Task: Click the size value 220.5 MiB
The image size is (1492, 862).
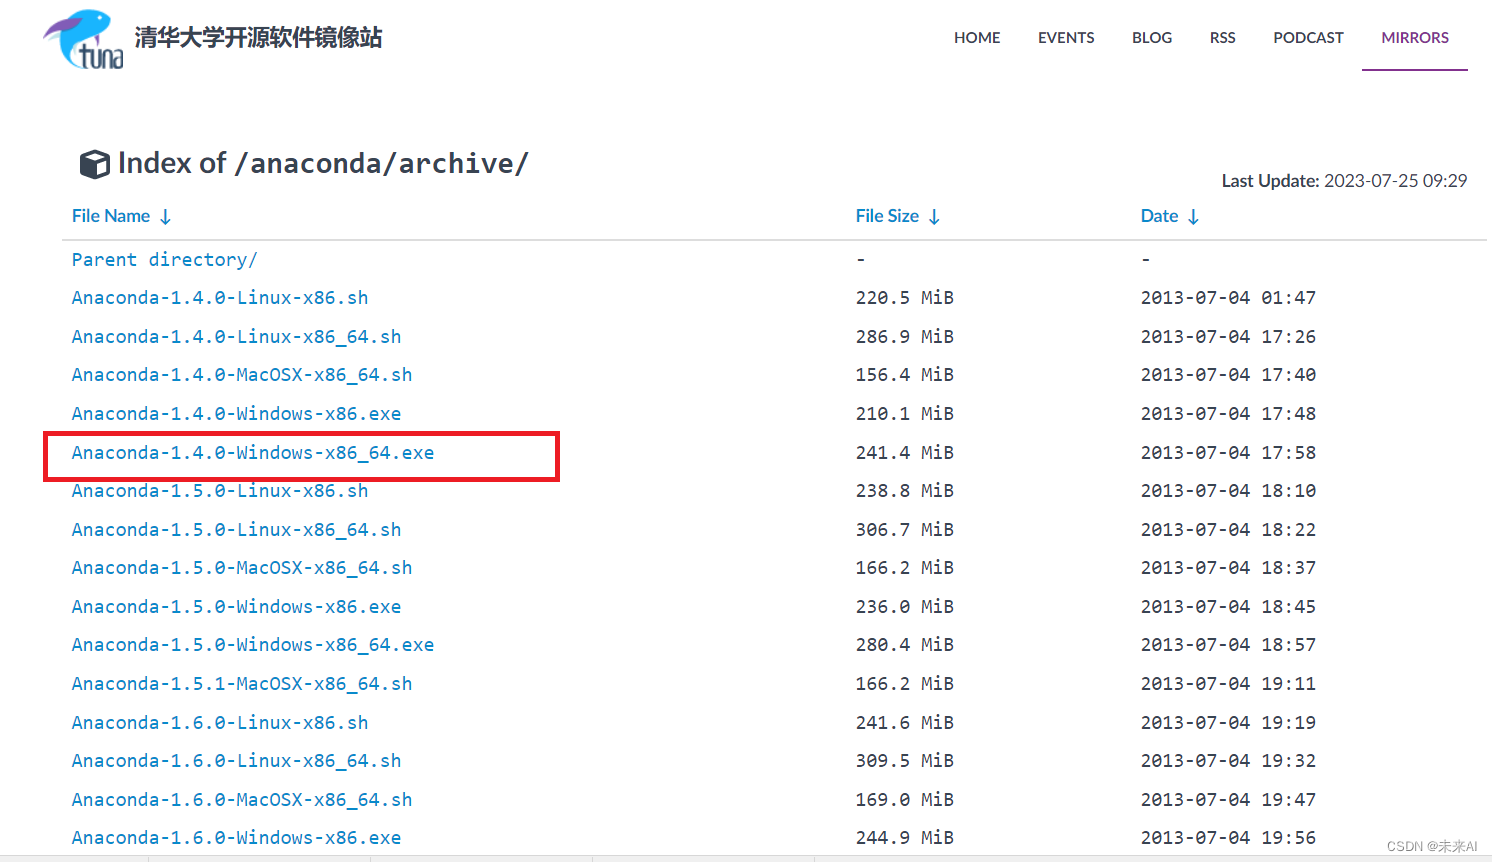Action: point(904,298)
